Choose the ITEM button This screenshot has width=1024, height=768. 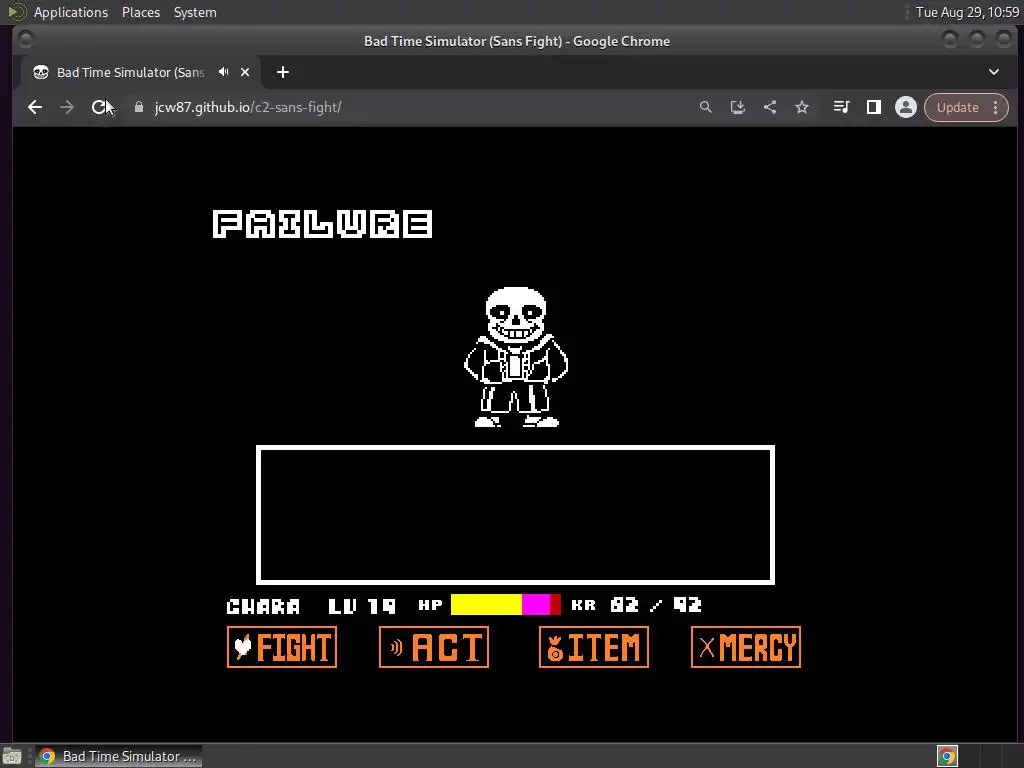coord(594,647)
